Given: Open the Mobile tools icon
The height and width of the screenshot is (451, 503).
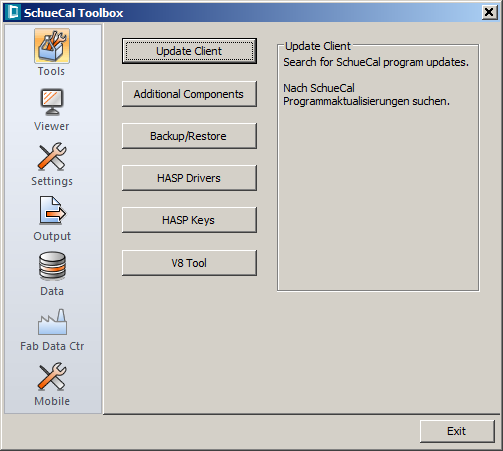Looking at the screenshot, I should (x=52, y=376).
